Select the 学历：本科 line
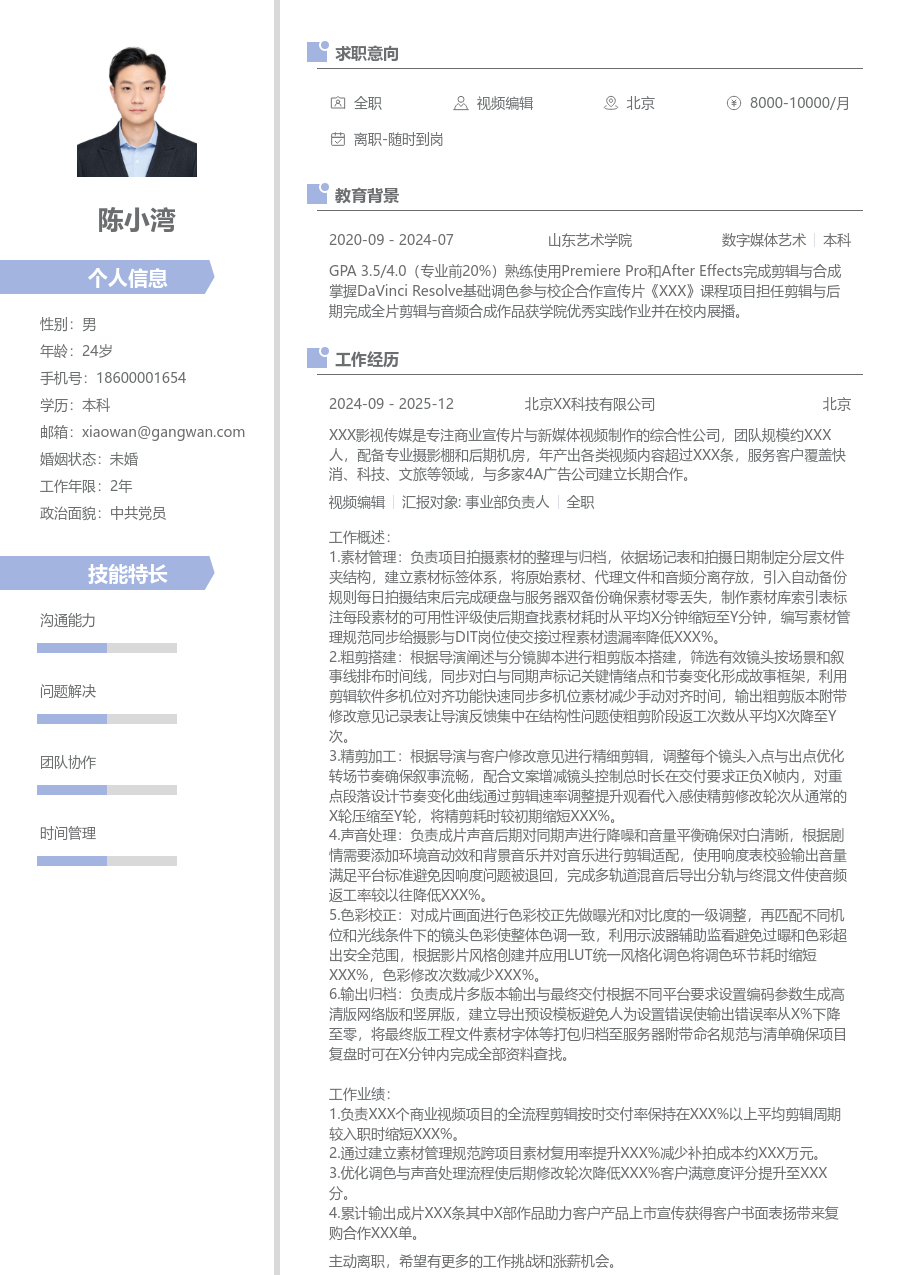Screen dimensions: 900x1275 75,405
